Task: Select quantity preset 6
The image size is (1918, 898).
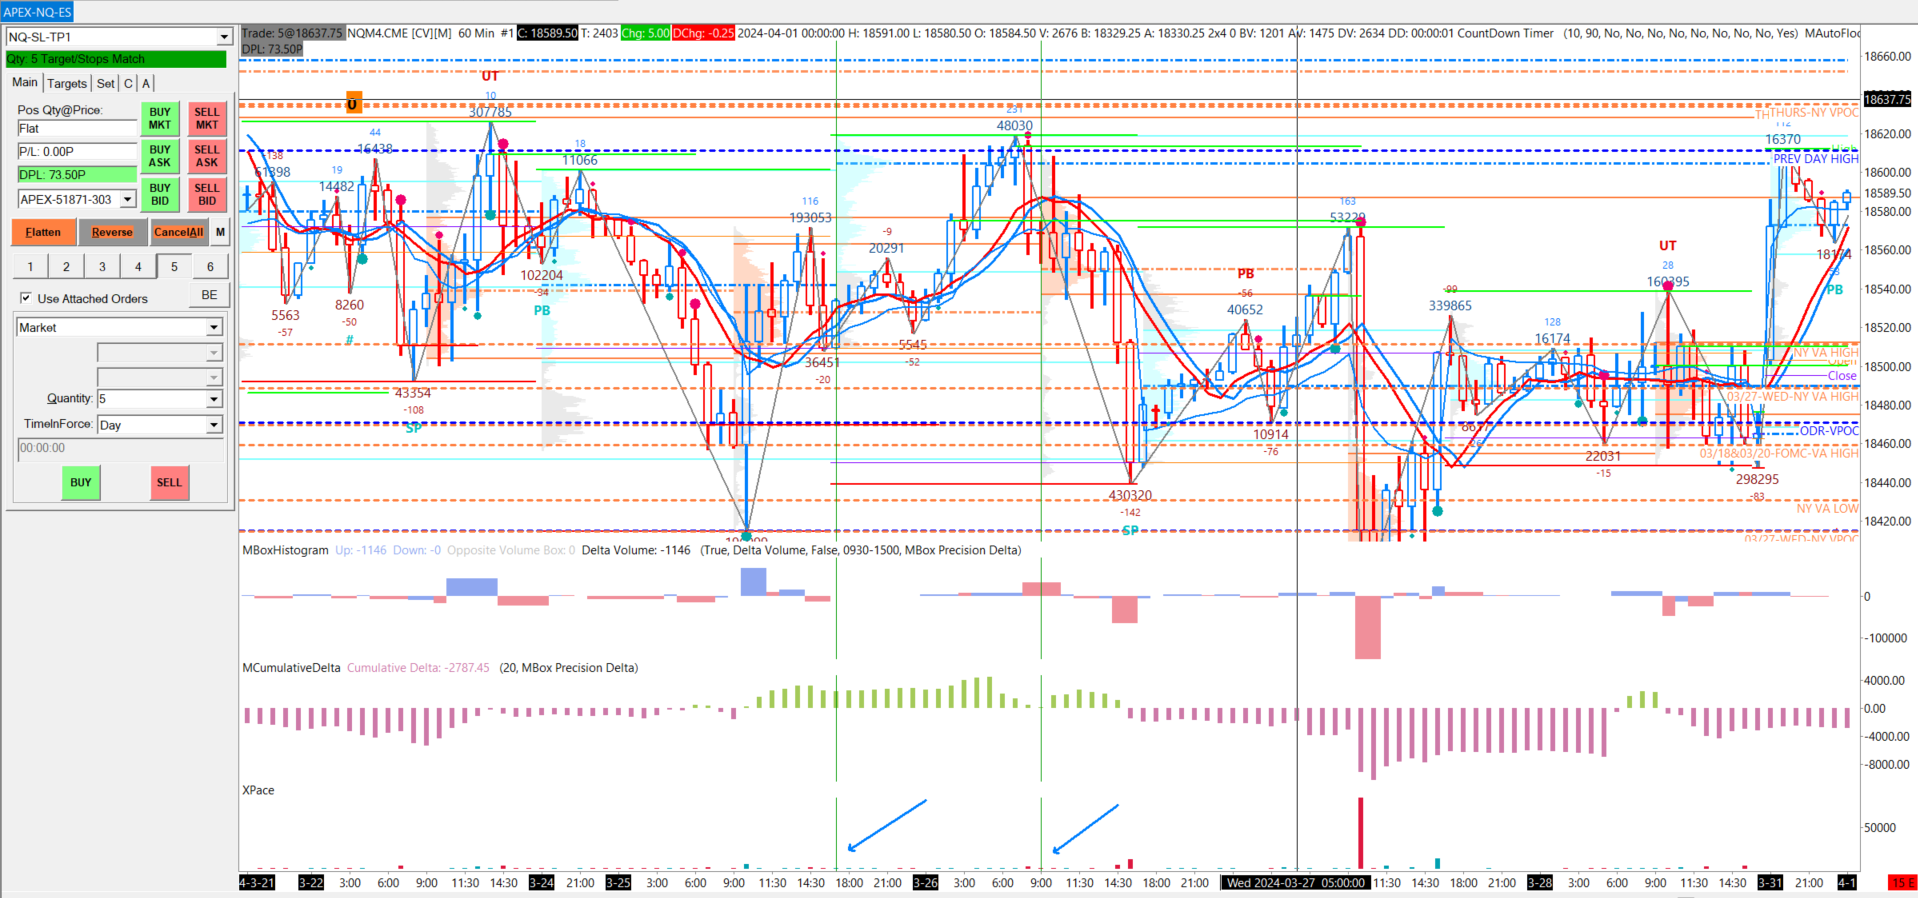Action: tap(210, 266)
